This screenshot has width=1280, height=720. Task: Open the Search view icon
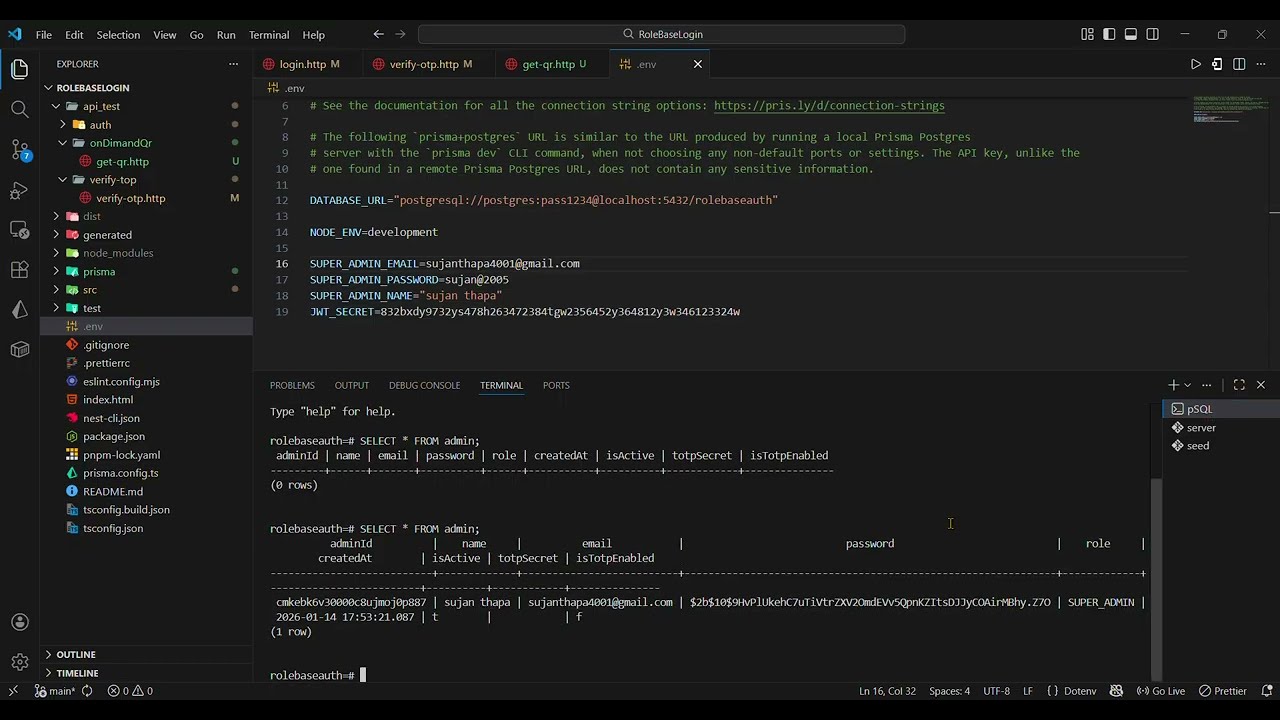[20, 109]
